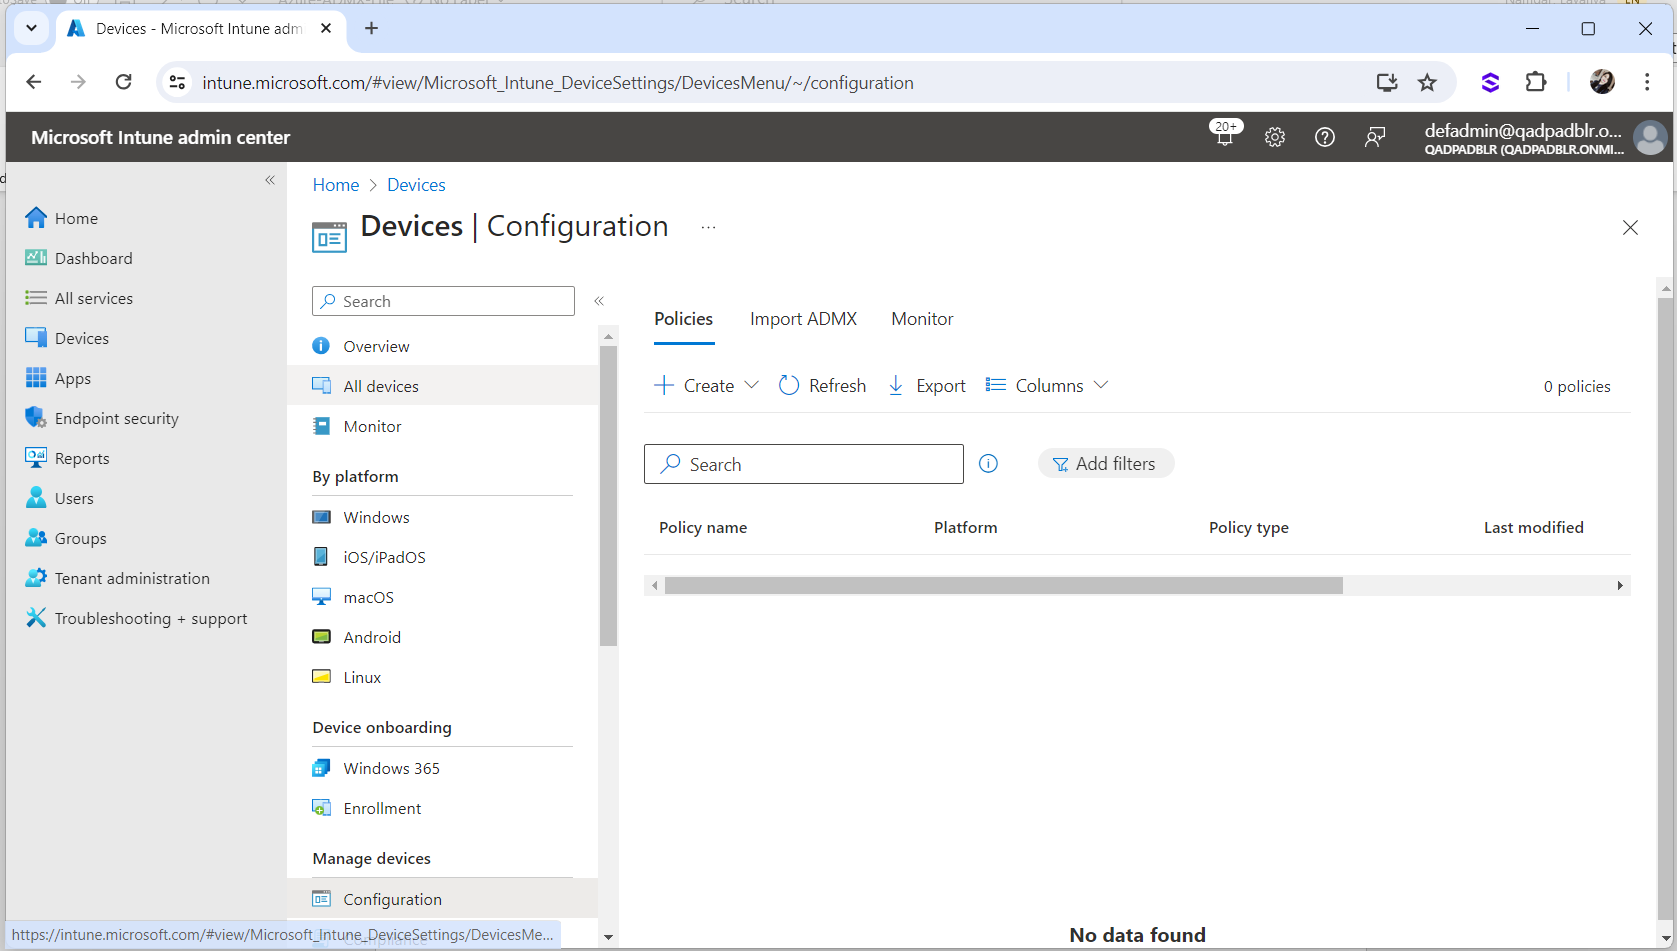1677x951 pixels.
Task: Open the Feedback icon in header
Action: 1375,137
